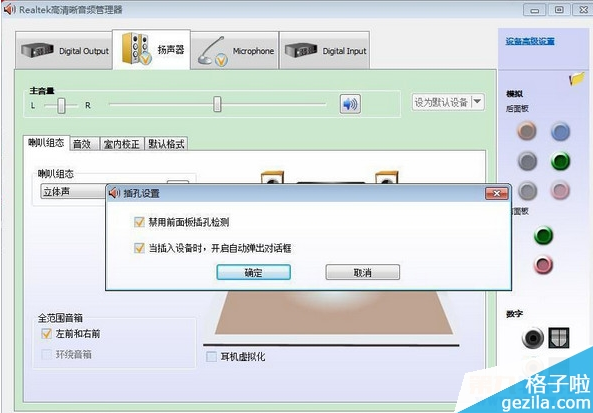Screen dimensions: 593x413
Task: Toggle 左前和右前 checkbox
Action: [47, 334]
